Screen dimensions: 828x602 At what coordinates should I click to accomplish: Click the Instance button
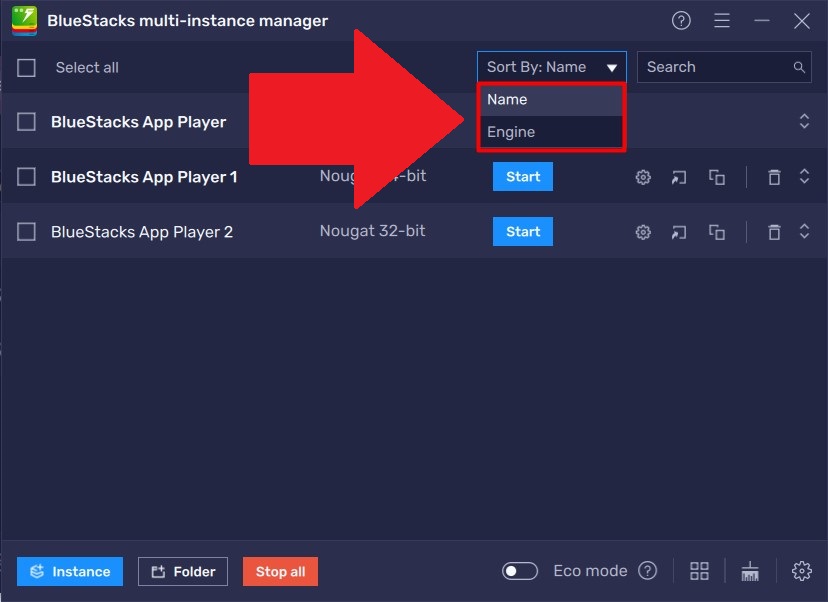[x=70, y=571]
